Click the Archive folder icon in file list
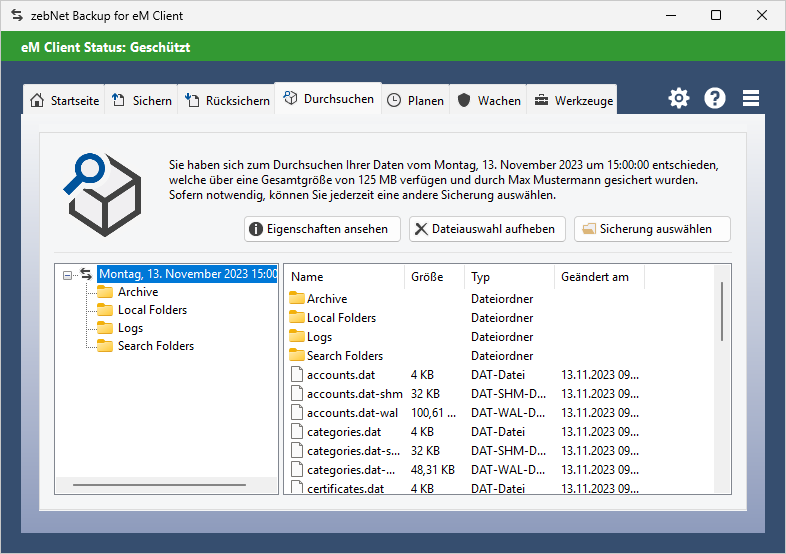This screenshot has width=786, height=554. click(297, 298)
